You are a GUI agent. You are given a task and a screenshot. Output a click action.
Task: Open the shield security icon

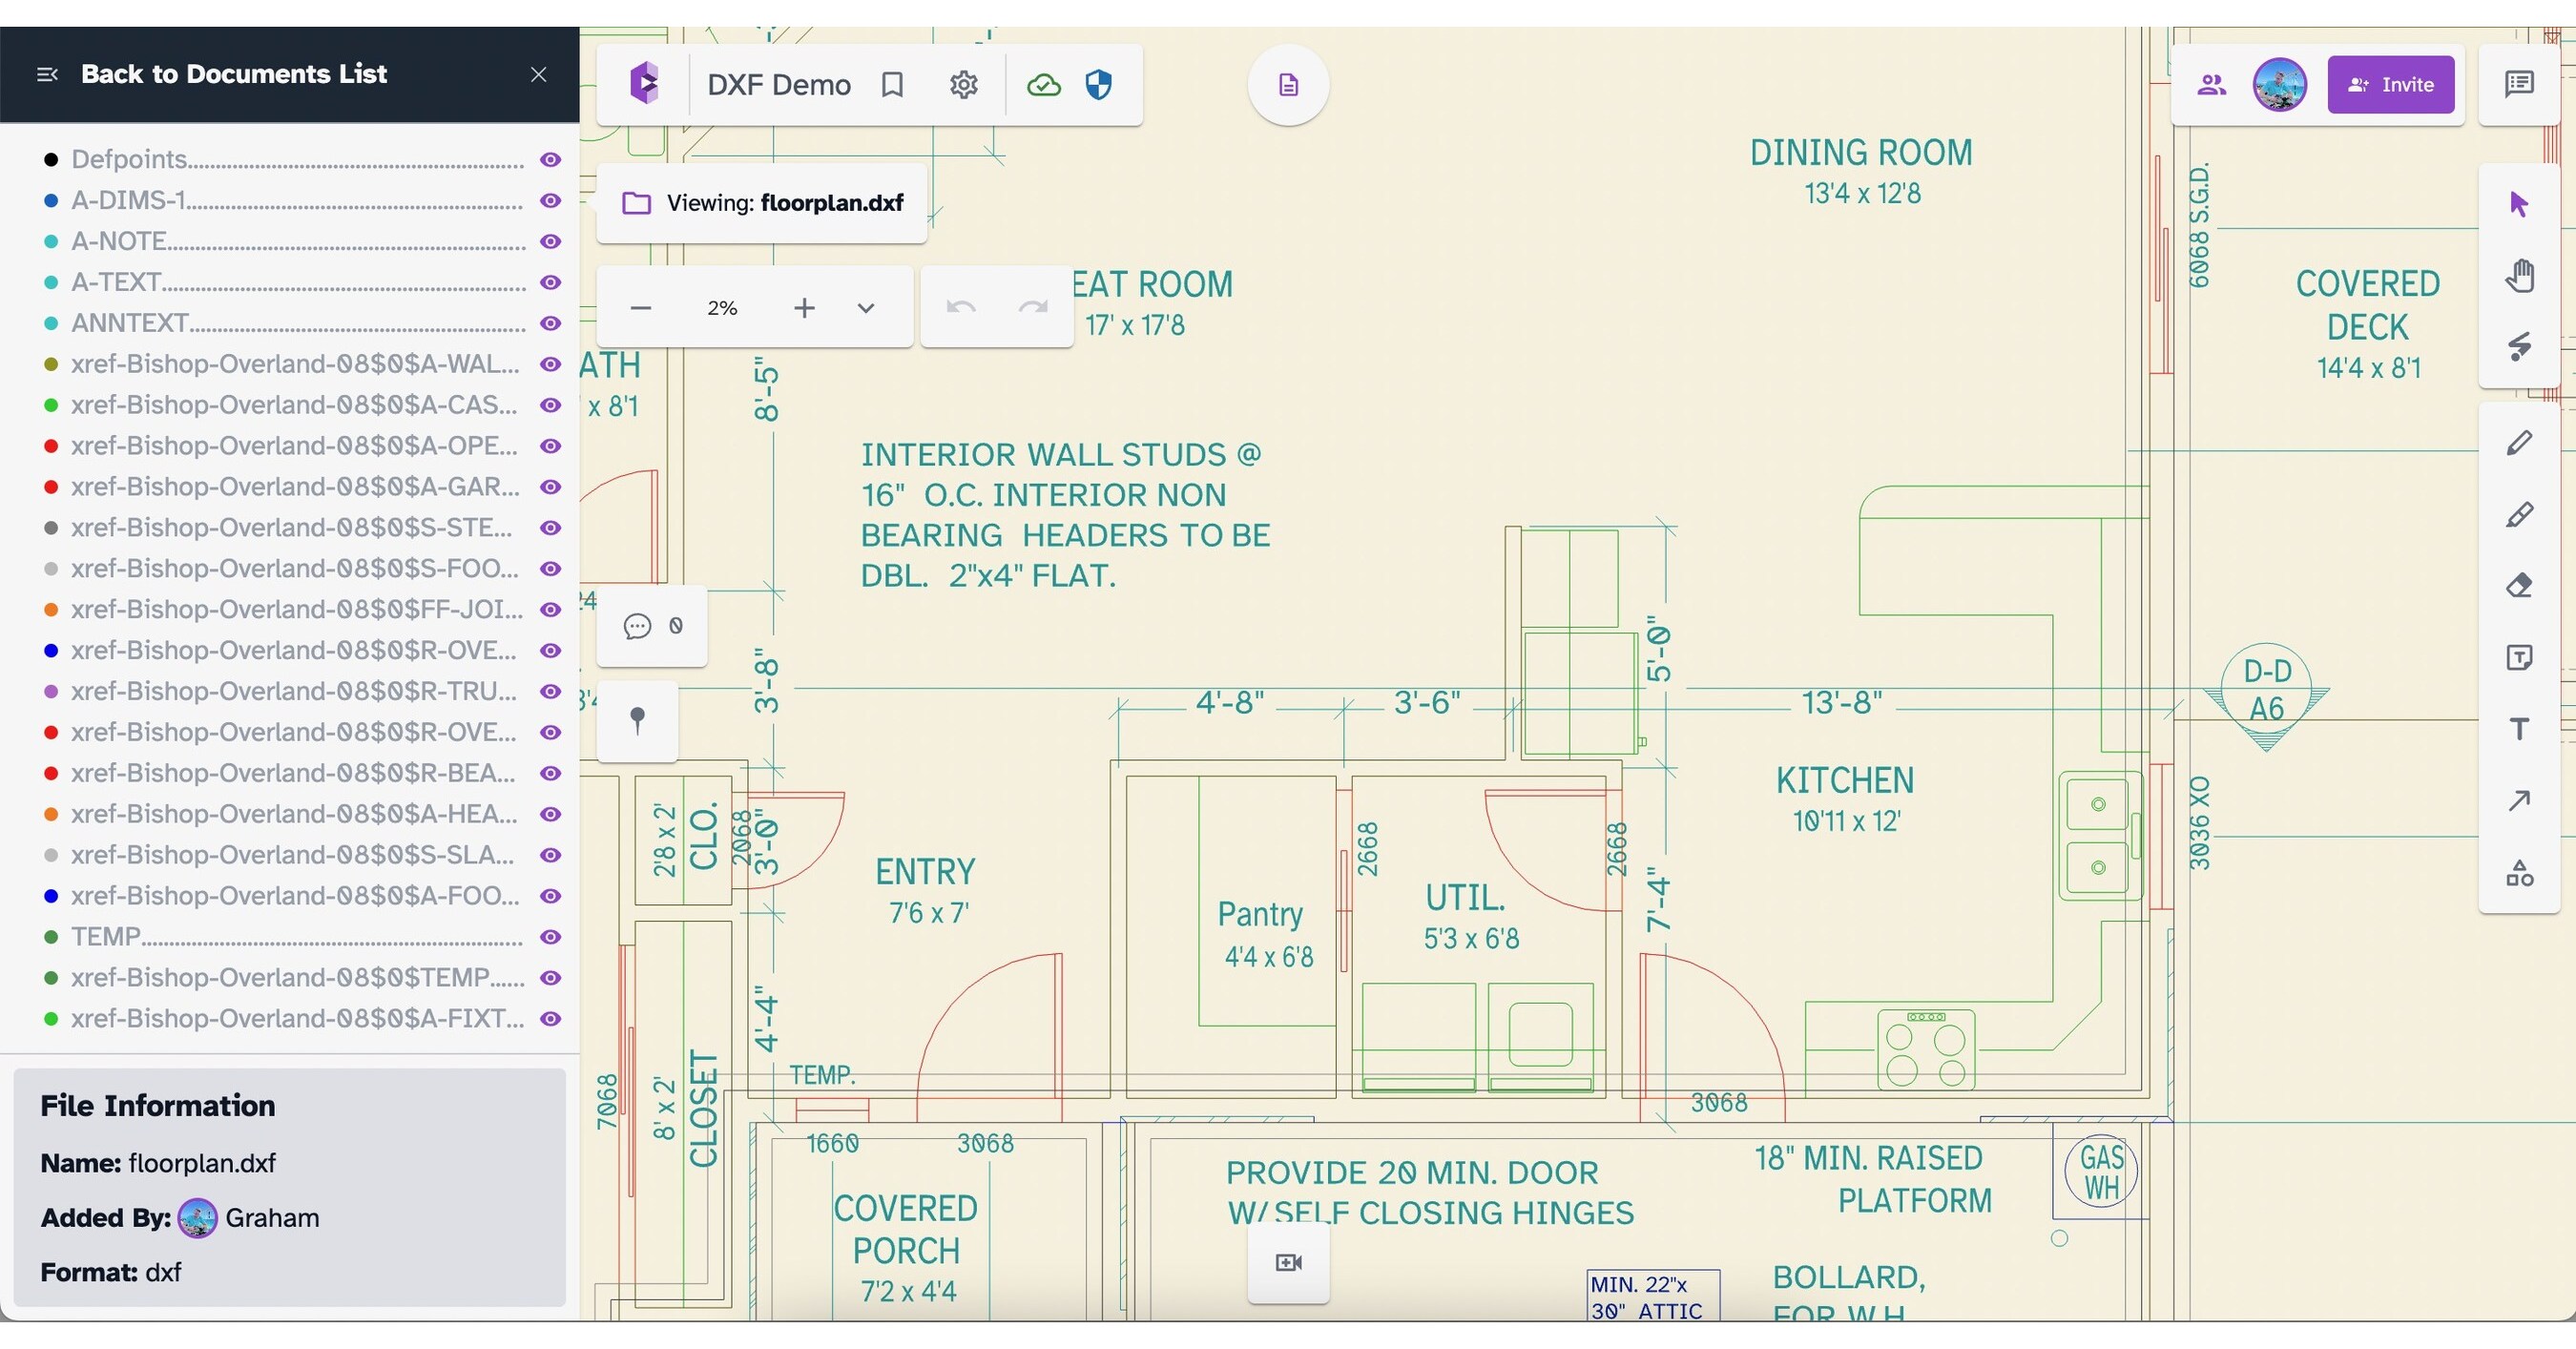point(1097,84)
